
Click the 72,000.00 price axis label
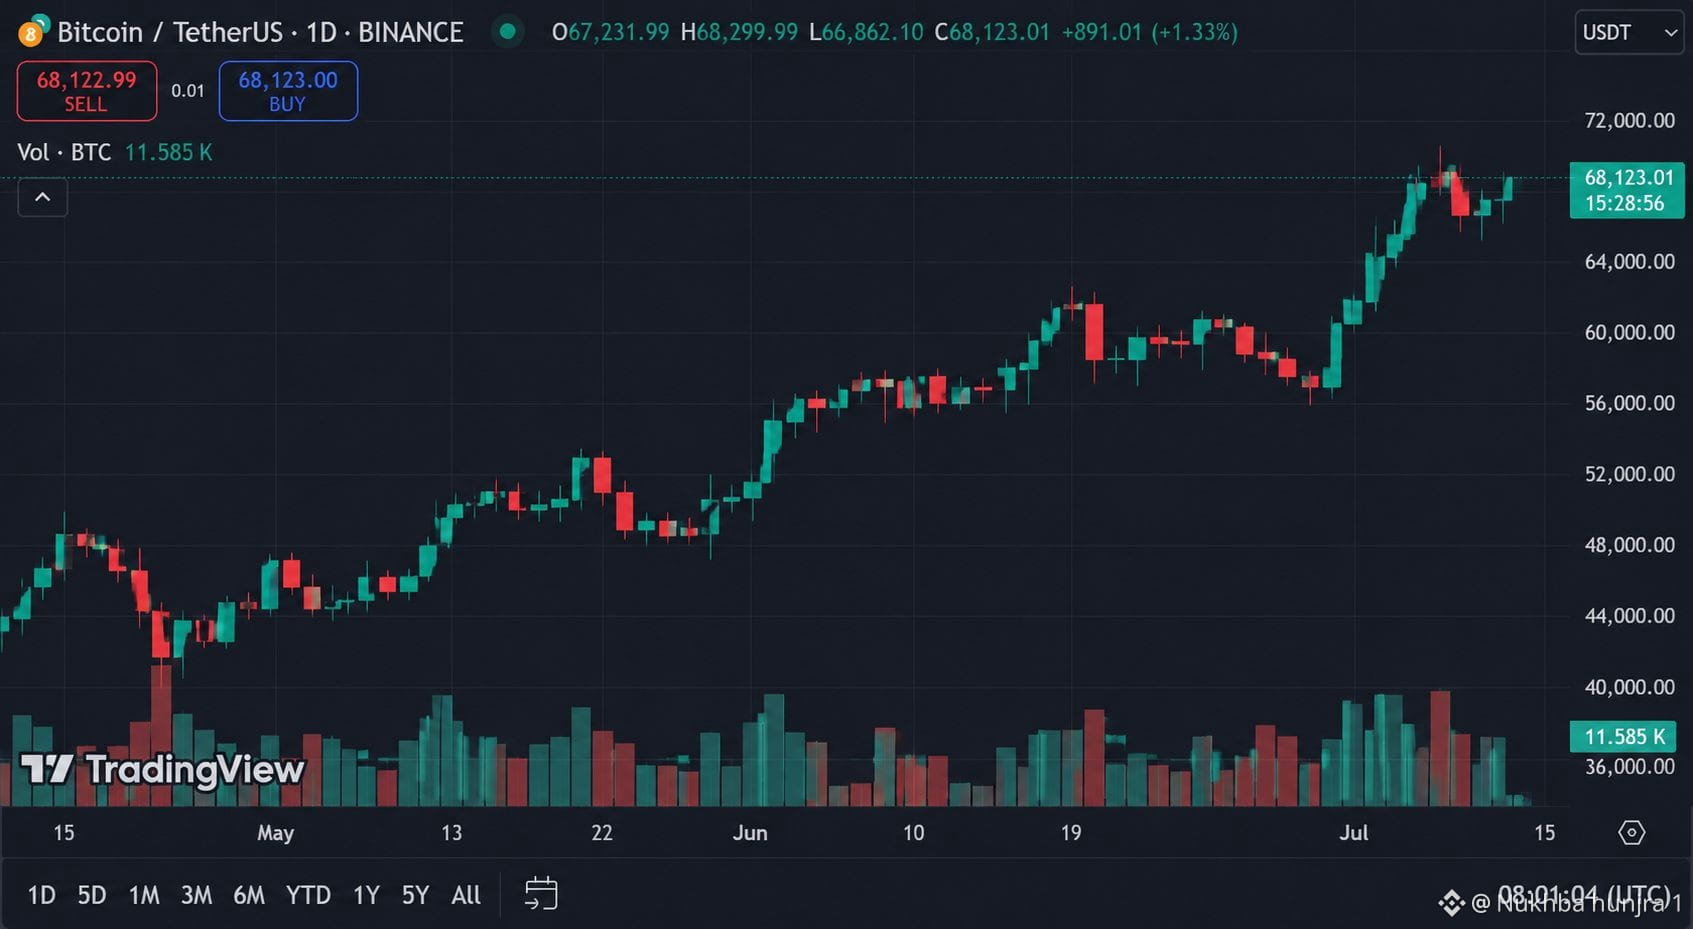pyautogui.click(x=1629, y=120)
